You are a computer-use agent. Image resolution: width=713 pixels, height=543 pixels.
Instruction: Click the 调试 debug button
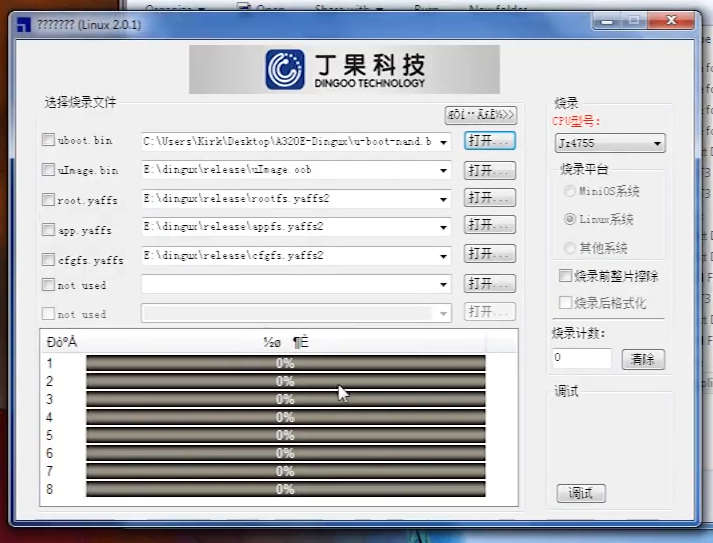tap(581, 493)
